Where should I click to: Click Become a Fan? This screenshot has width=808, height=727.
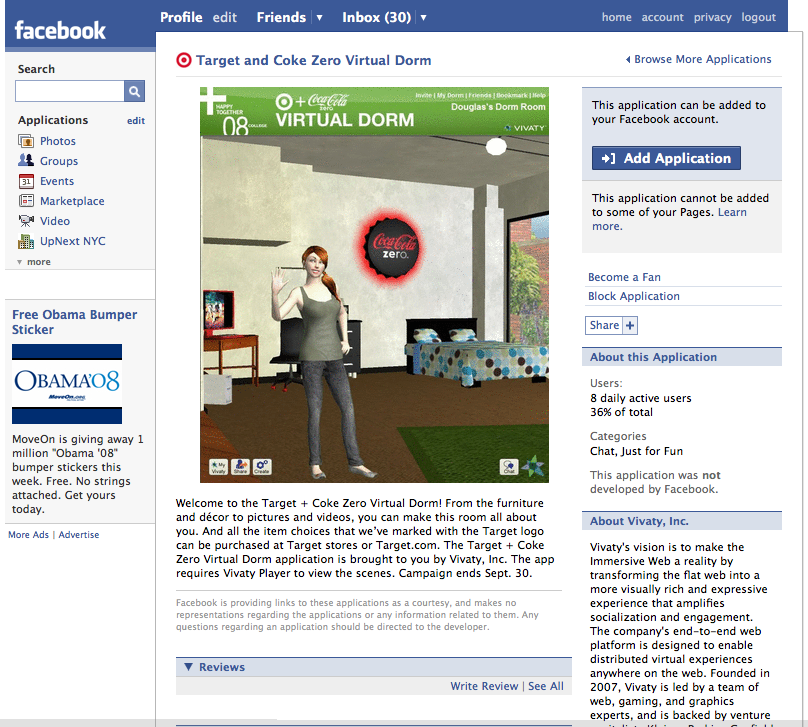tap(624, 277)
